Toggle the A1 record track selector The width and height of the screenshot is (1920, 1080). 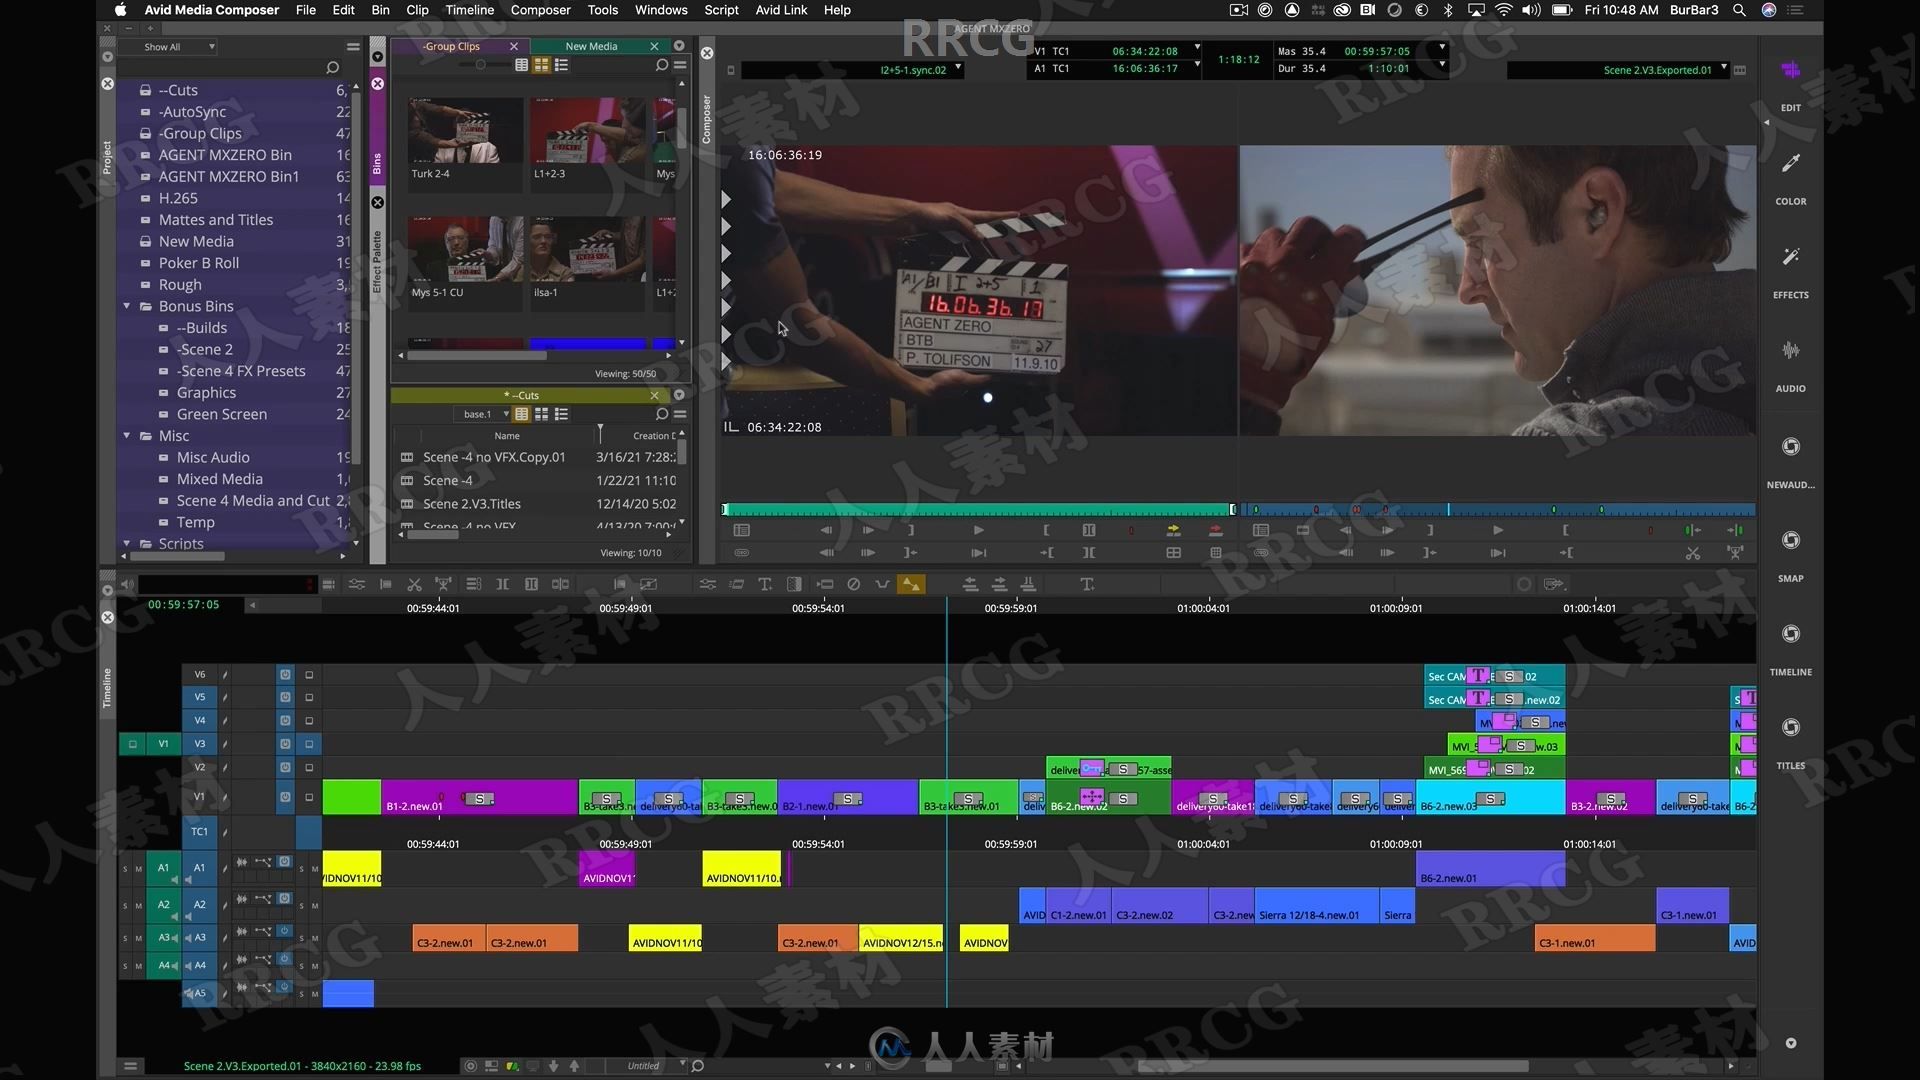point(199,868)
